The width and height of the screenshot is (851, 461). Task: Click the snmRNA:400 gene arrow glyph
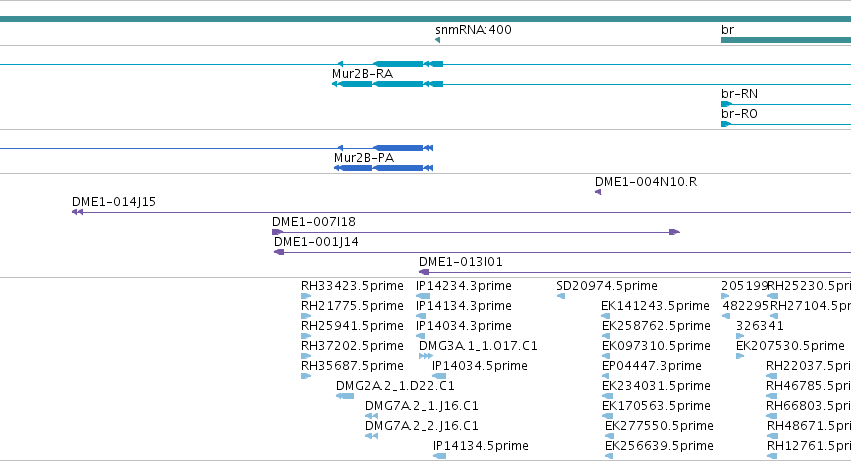coord(437,40)
